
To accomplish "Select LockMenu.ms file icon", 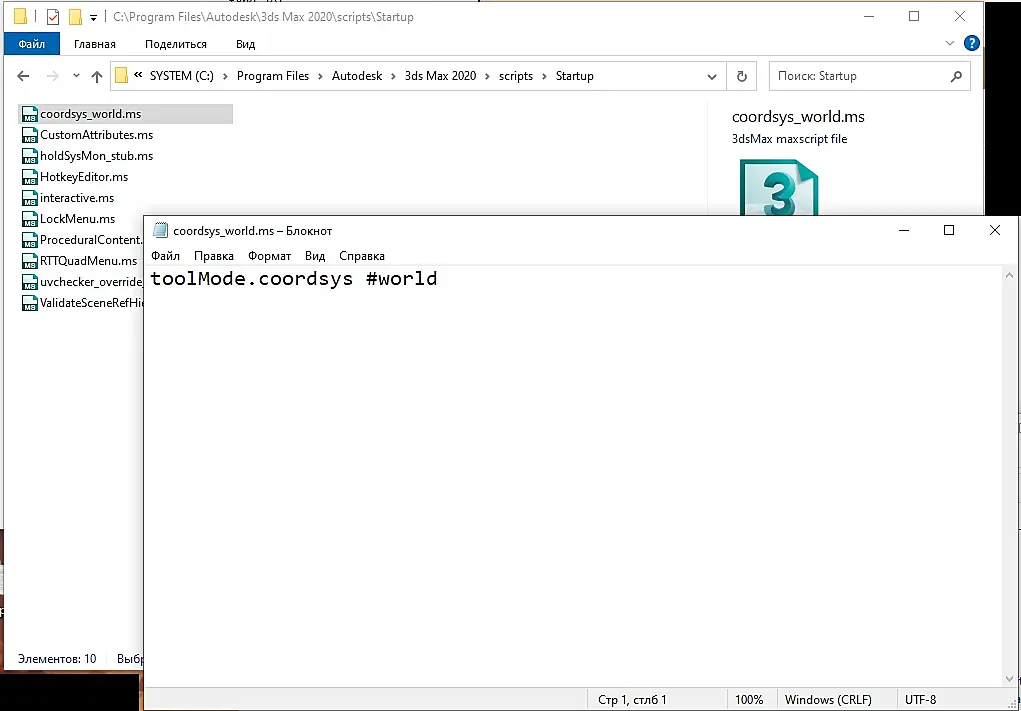I will coord(29,219).
